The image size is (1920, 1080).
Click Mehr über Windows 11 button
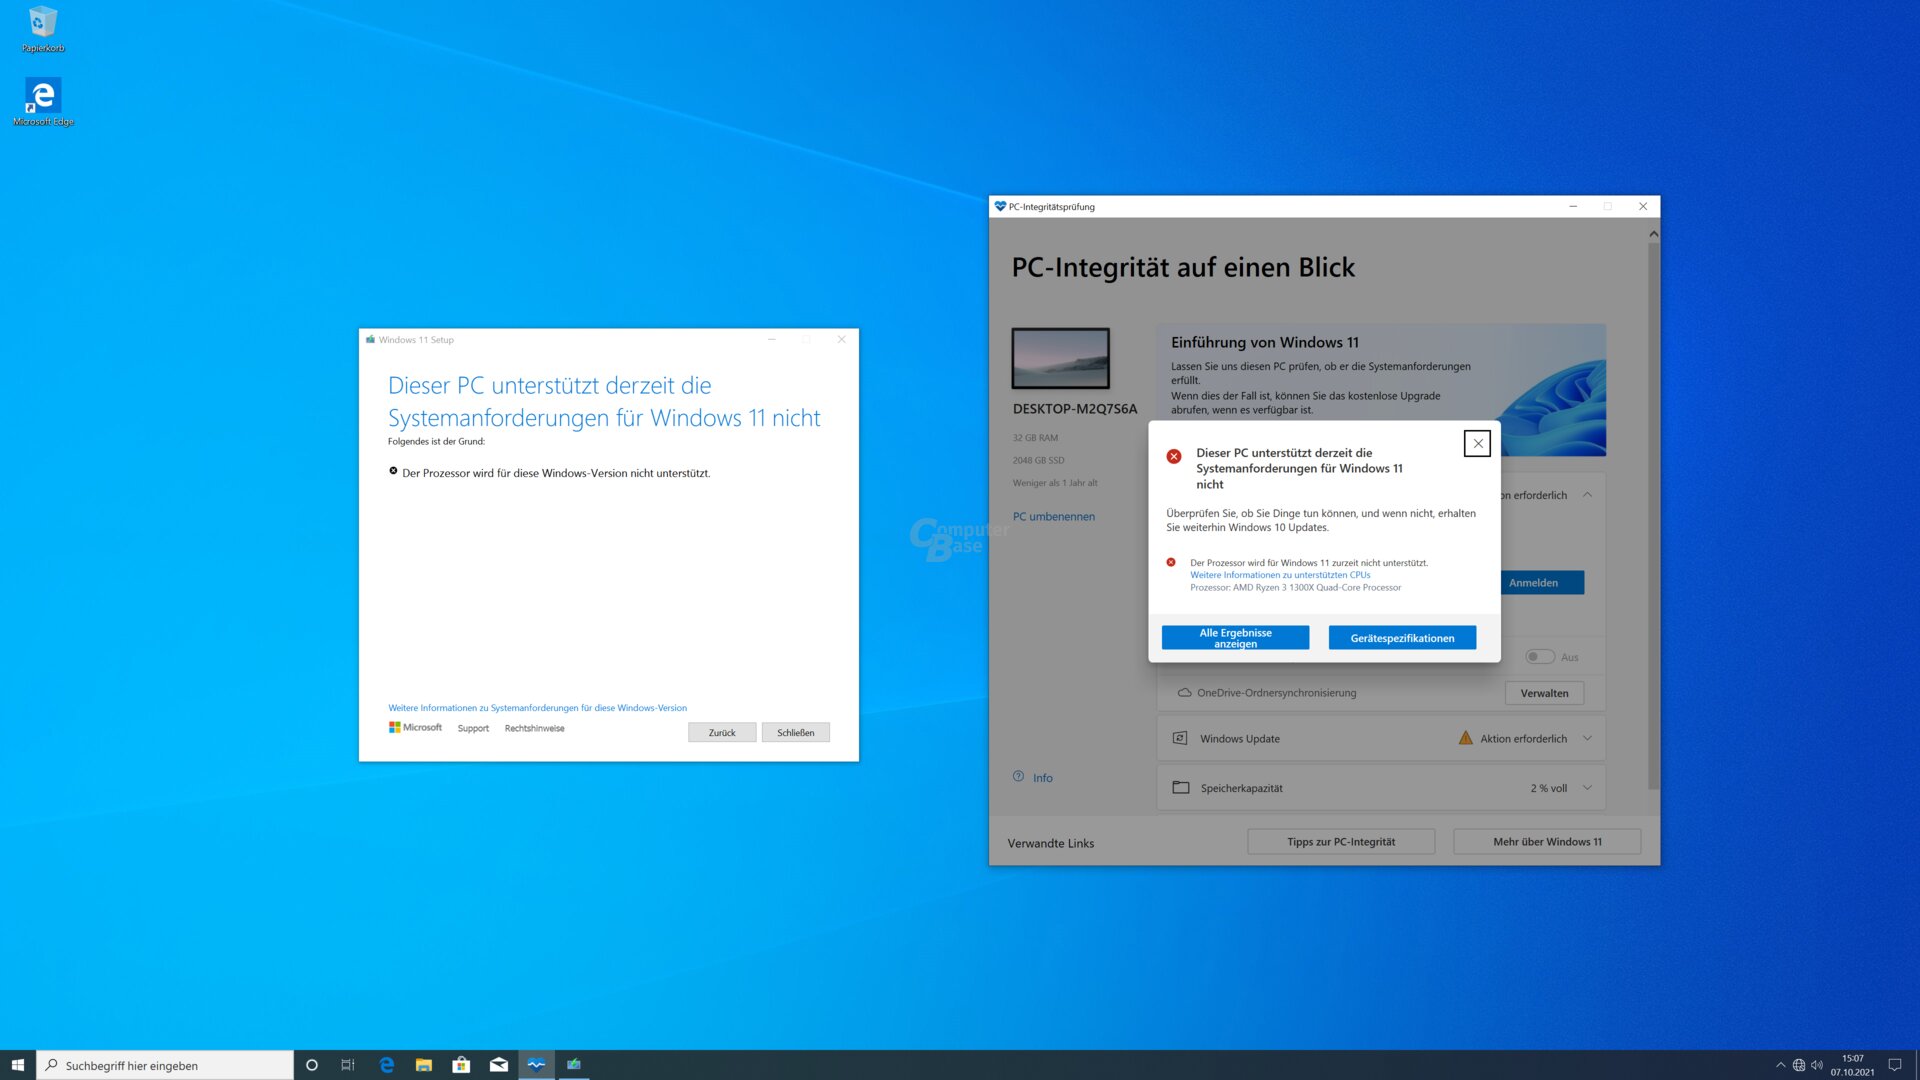pos(1547,842)
